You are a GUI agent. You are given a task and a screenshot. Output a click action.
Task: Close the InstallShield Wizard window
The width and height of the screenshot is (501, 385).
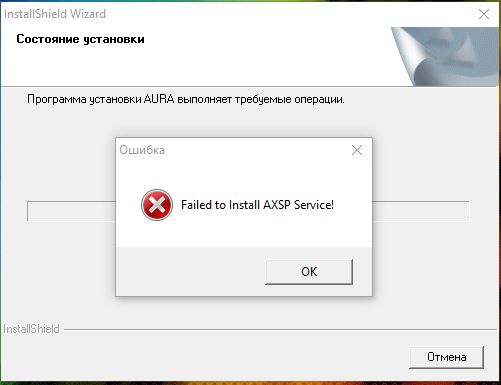click(484, 14)
